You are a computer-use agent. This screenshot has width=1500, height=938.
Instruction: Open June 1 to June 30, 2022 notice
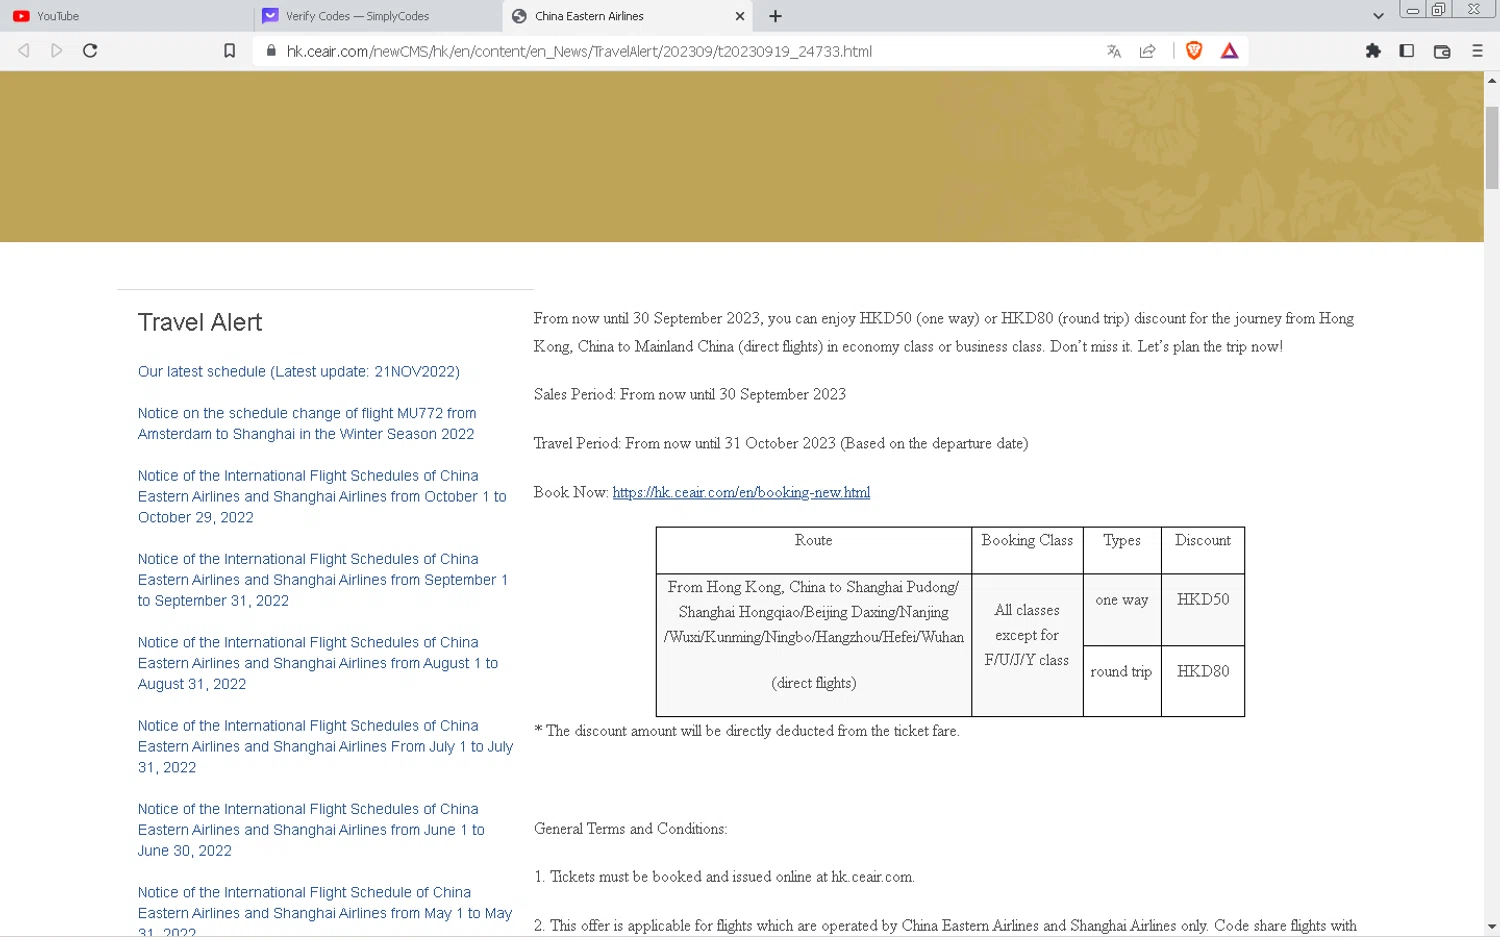point(311,830)
